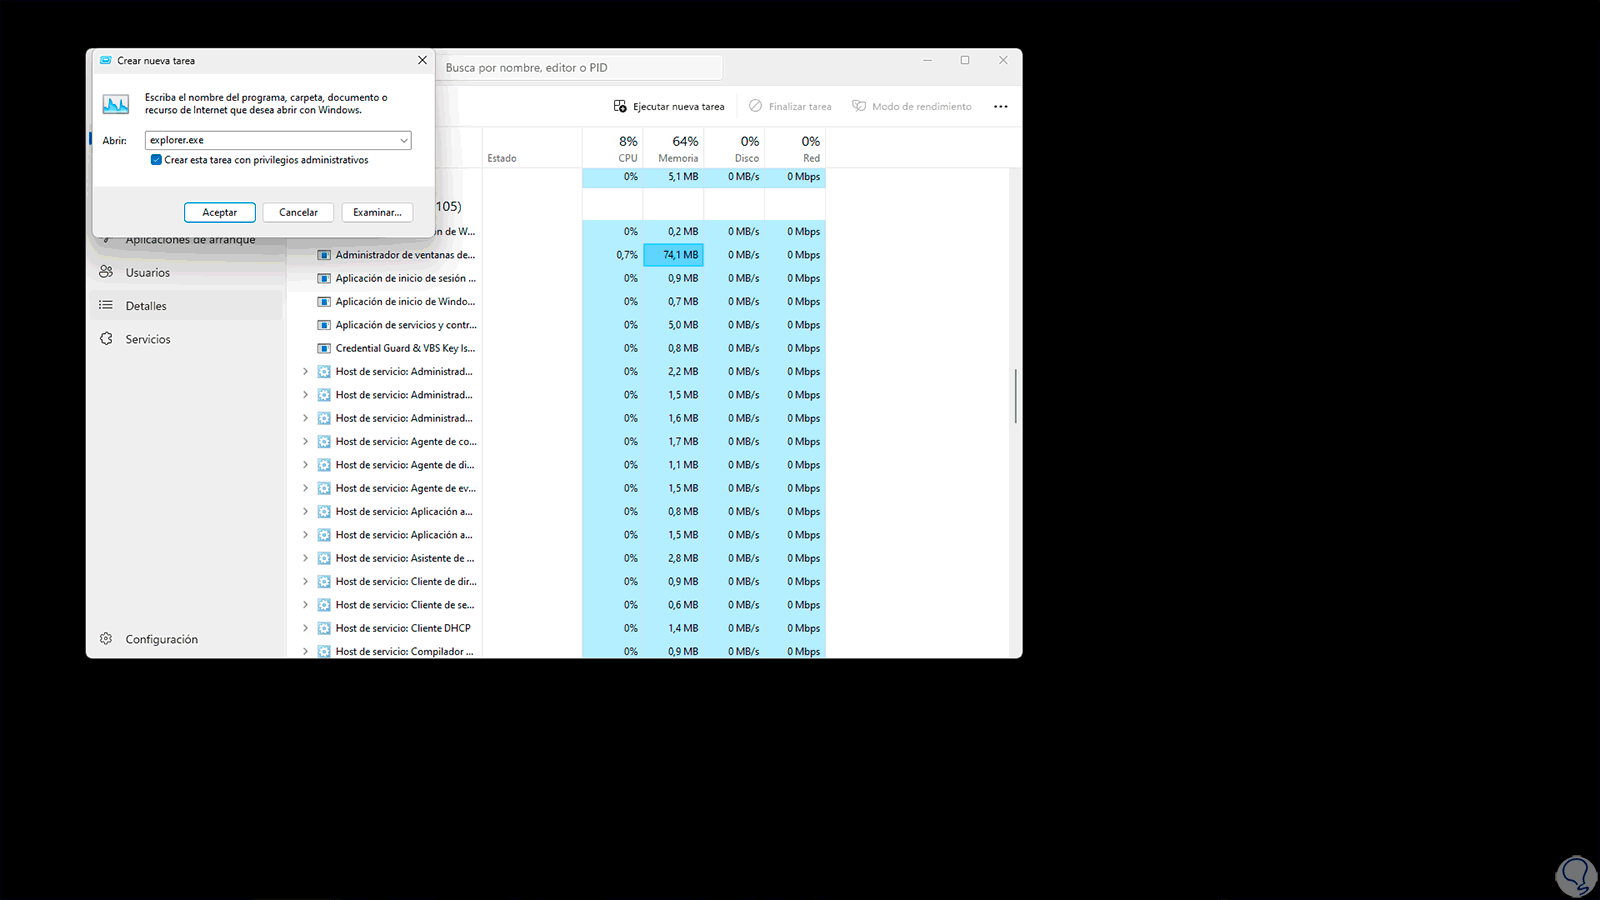Expand Host de servicio: Asistente de... row

(305, 558)
